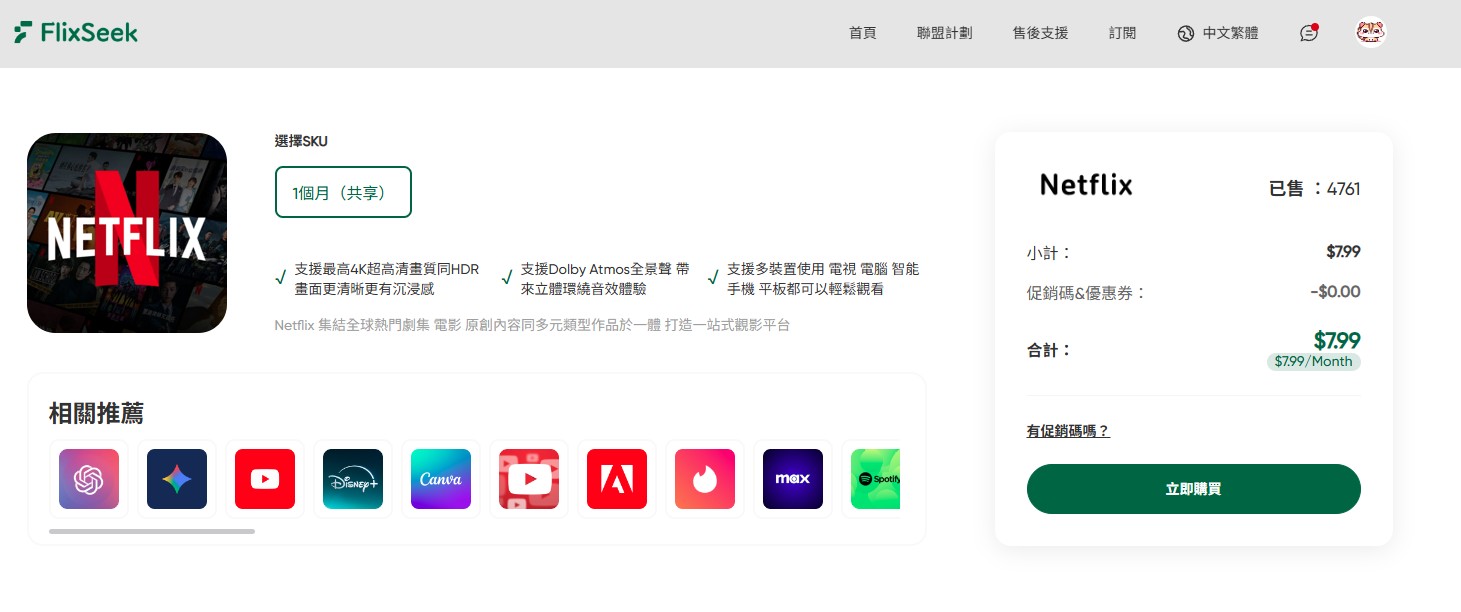
Task: Click the 選擇SKU label
Action: [301, 141]
